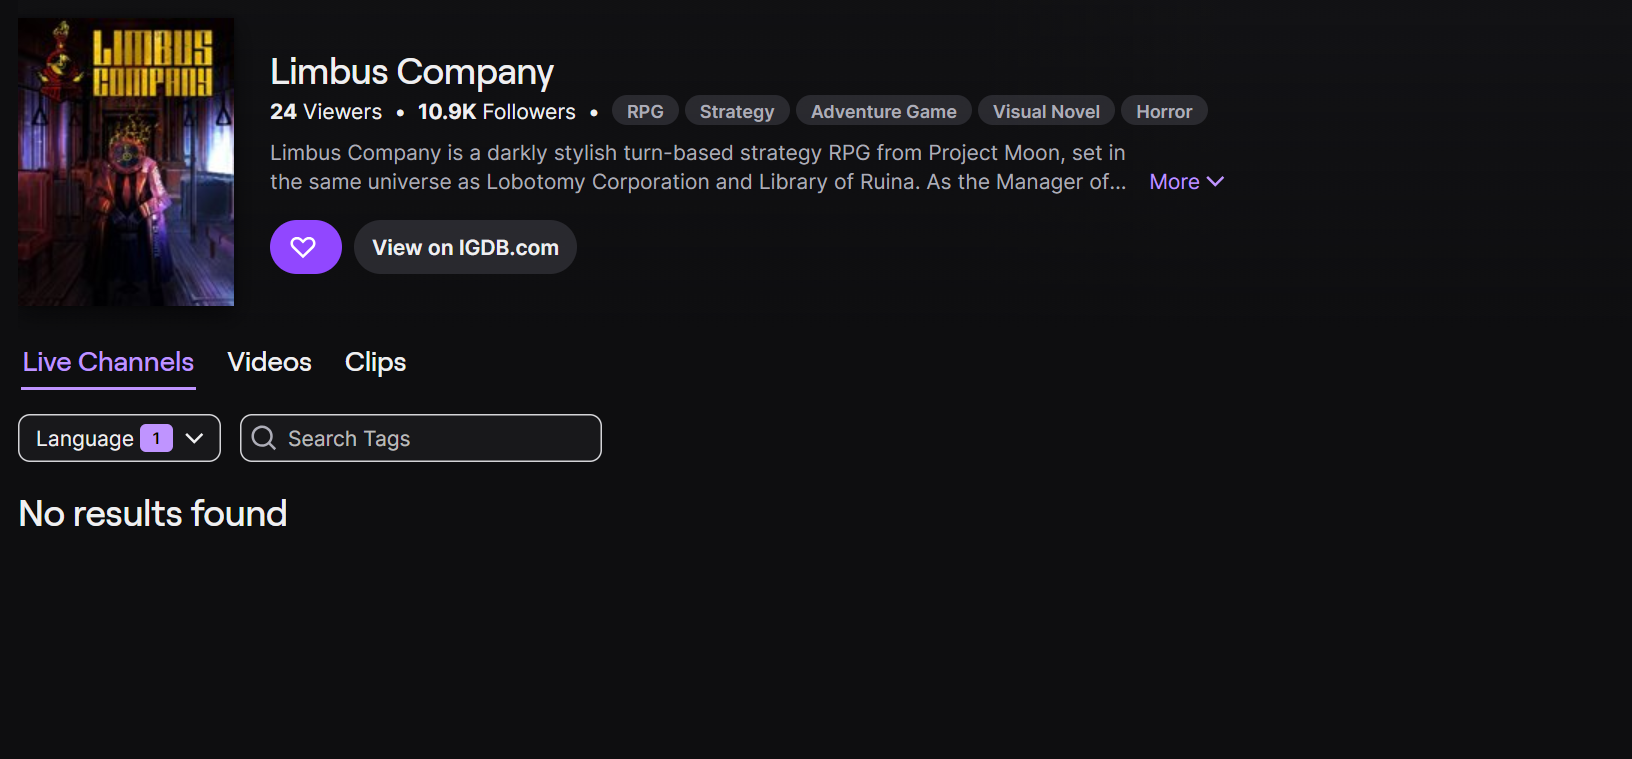This screenshot has width=1632, height=759.
Task: Select the Horror tag
Action: (1164, 111)
